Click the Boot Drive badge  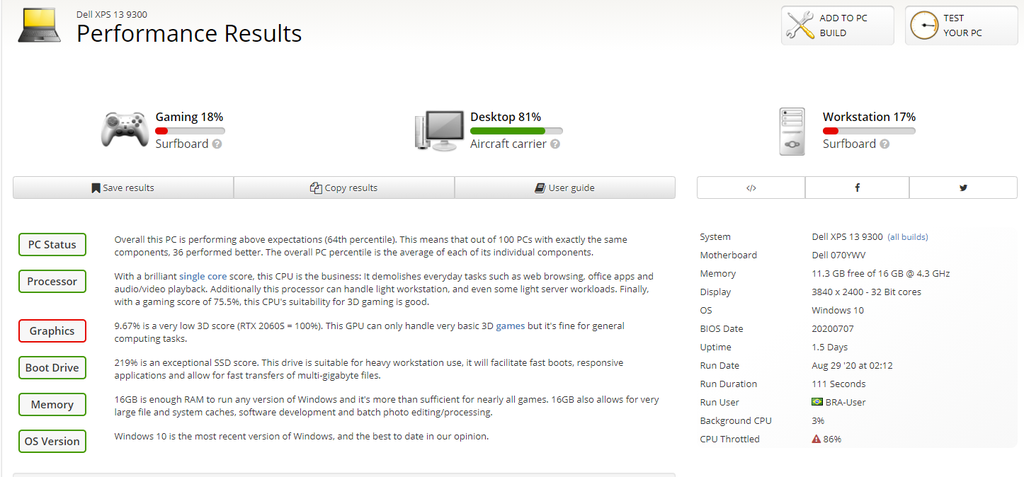[x=52, y=367]
